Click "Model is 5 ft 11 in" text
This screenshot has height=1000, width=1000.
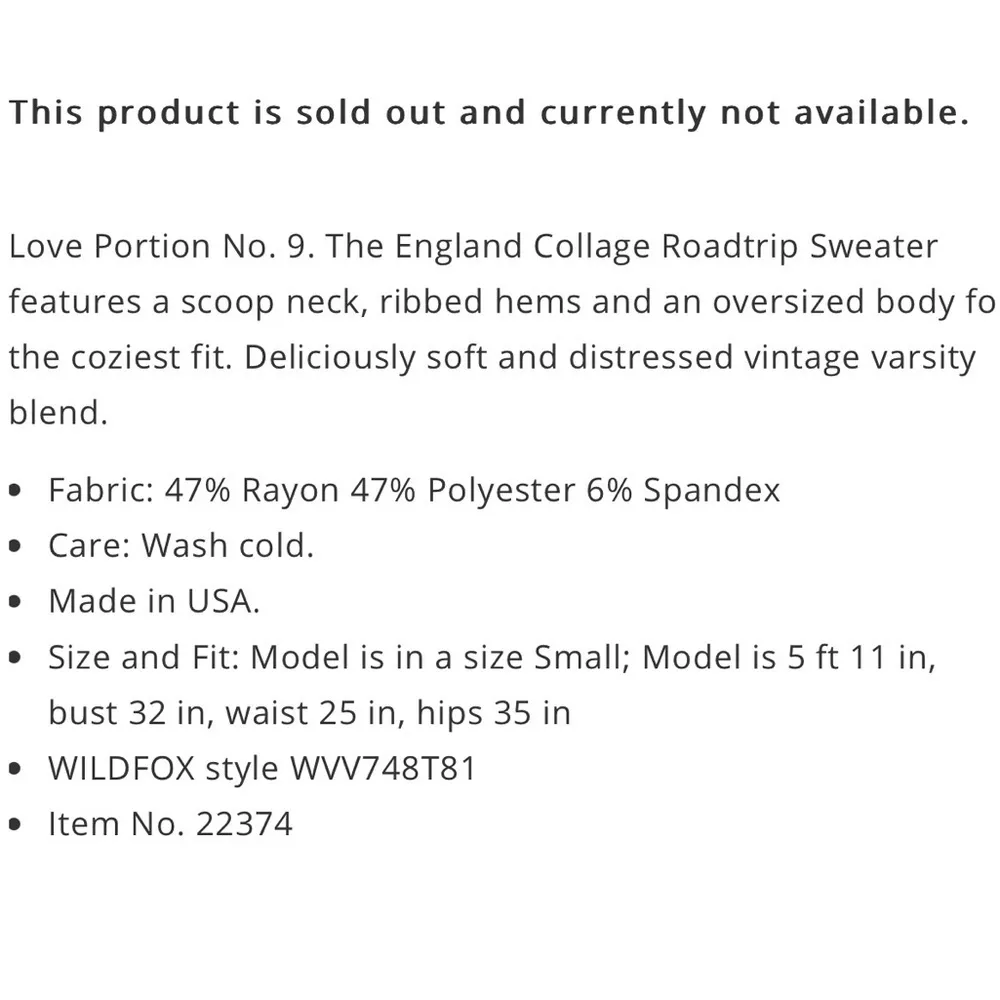(x=789, y=657)
